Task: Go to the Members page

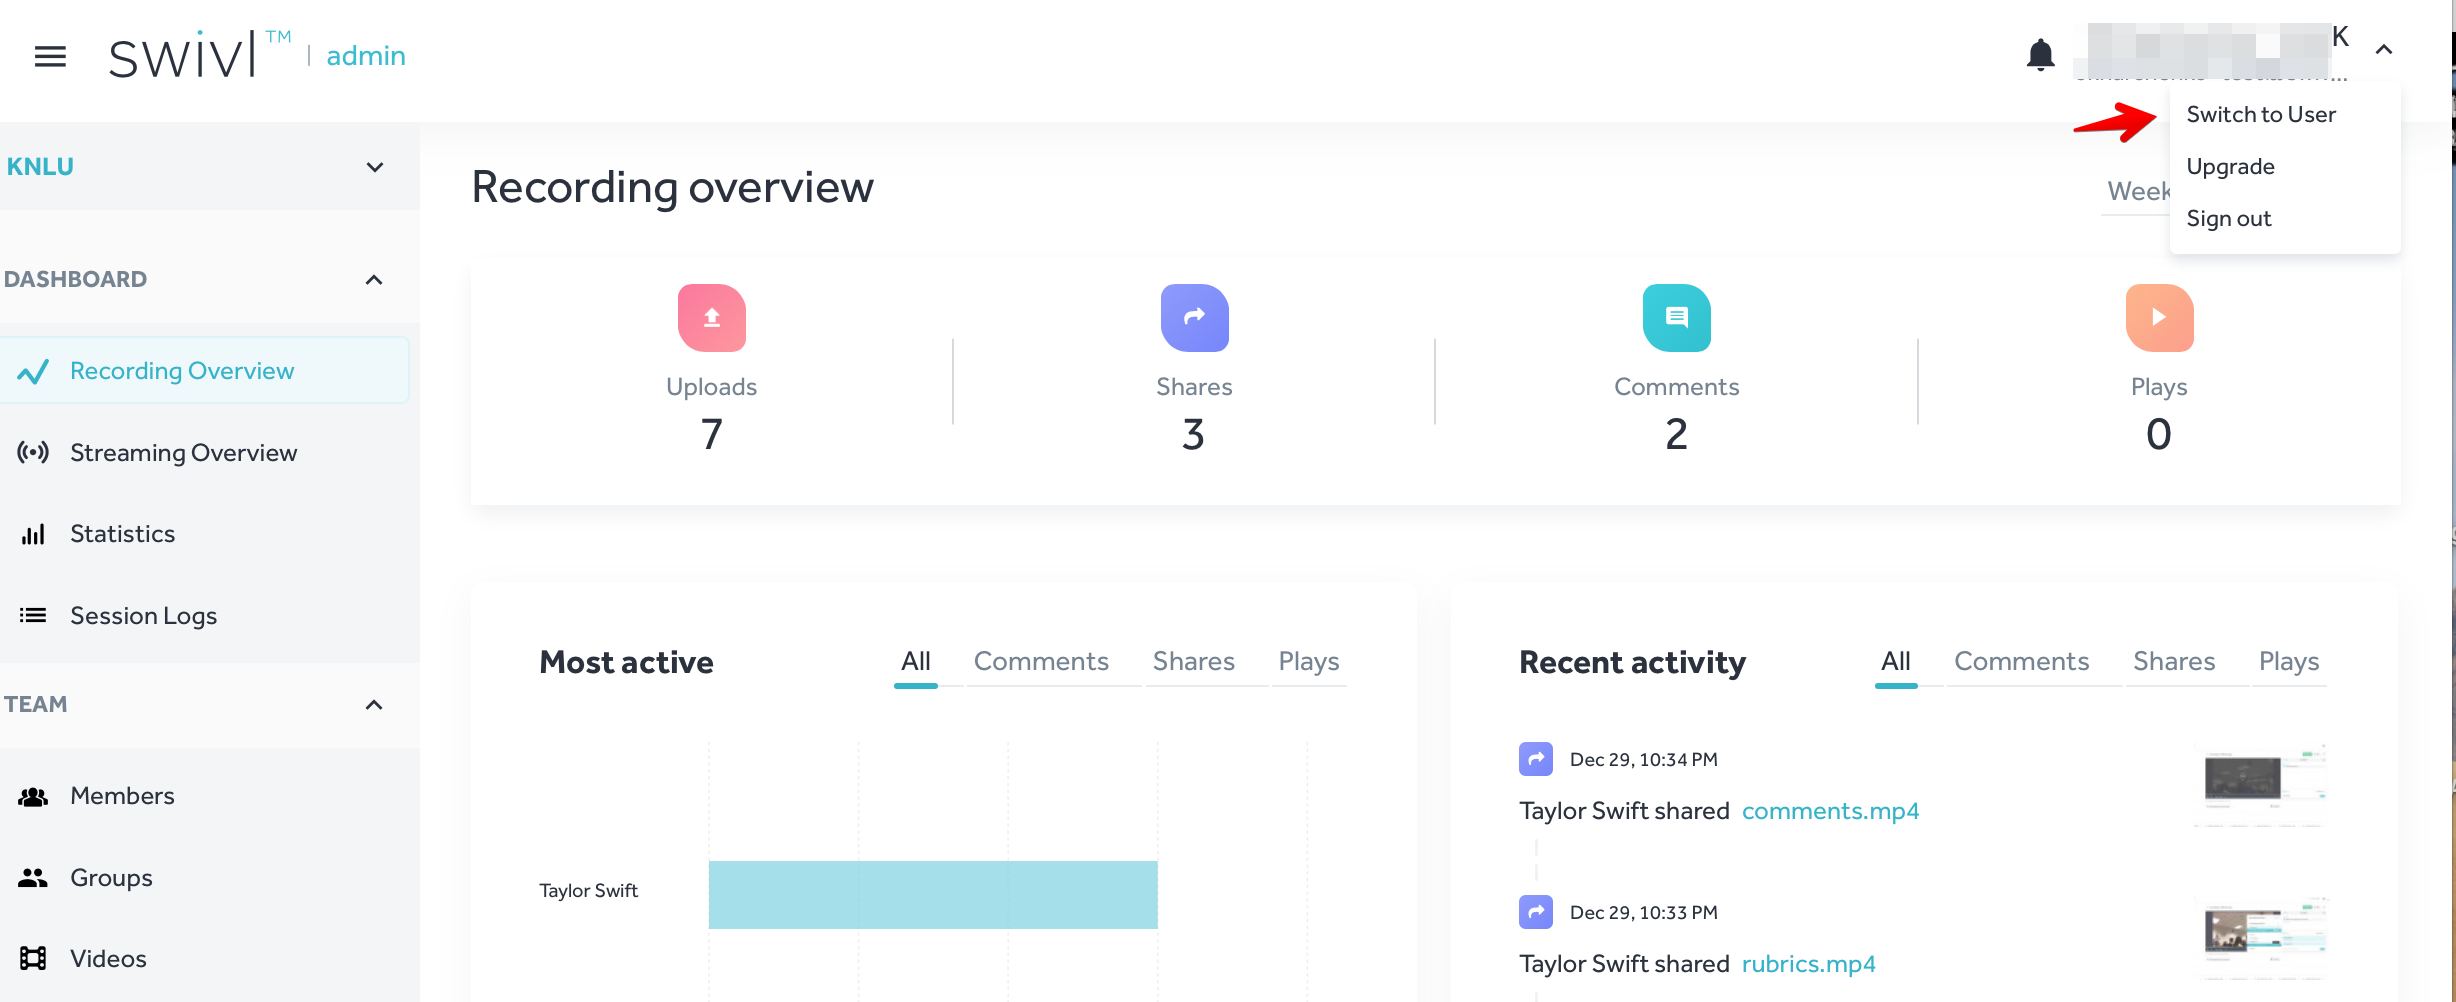Action: click(x=122, y=796)
